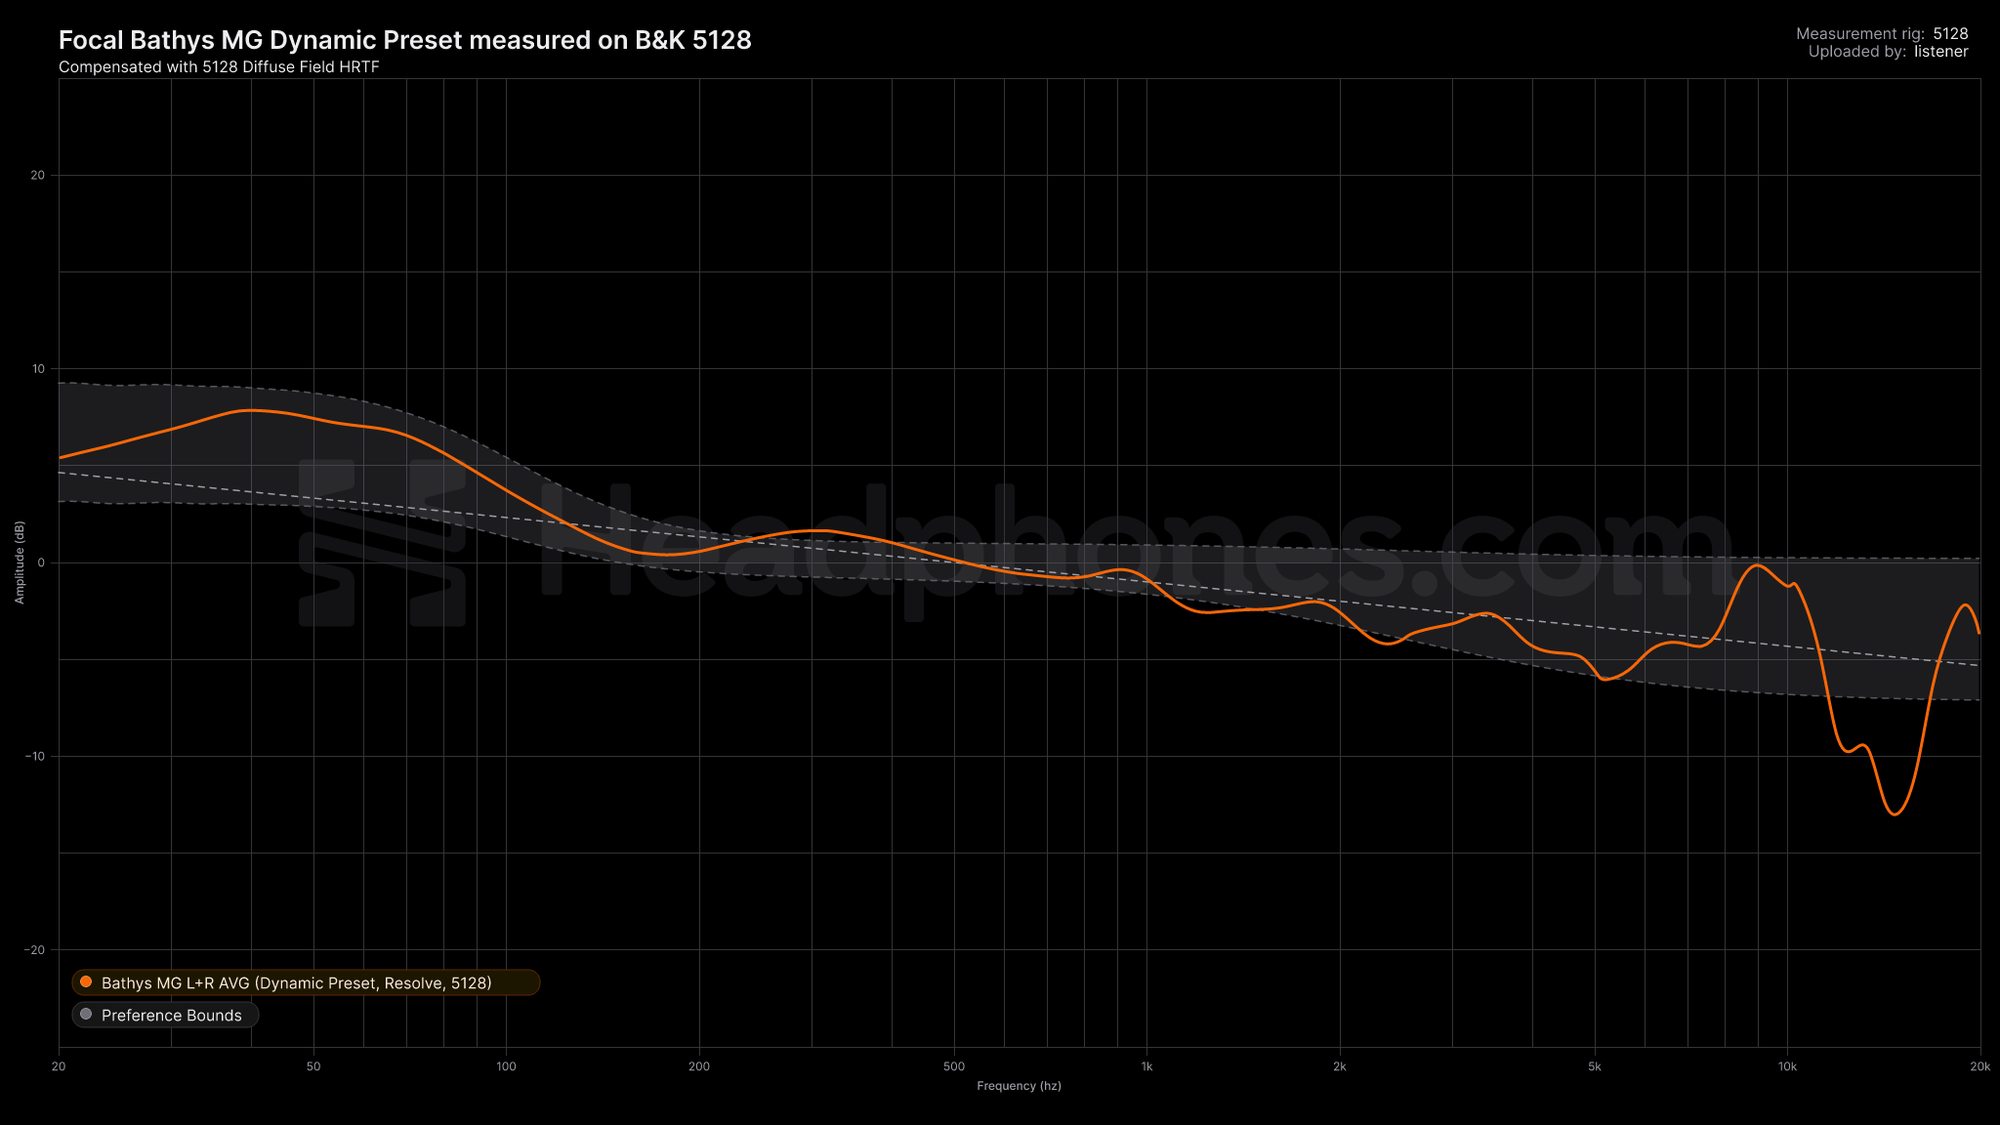Toggle the Bathys MG L+R AVG legend entry
This screenshot has width=2000, height=1125.
coord(296,983)
